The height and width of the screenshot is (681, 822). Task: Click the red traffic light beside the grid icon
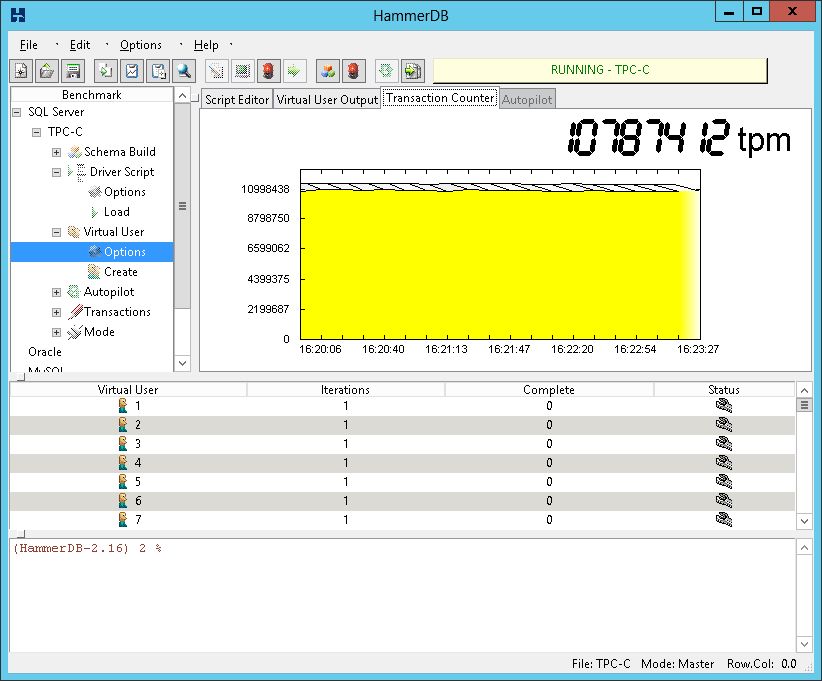click(268, 71)
